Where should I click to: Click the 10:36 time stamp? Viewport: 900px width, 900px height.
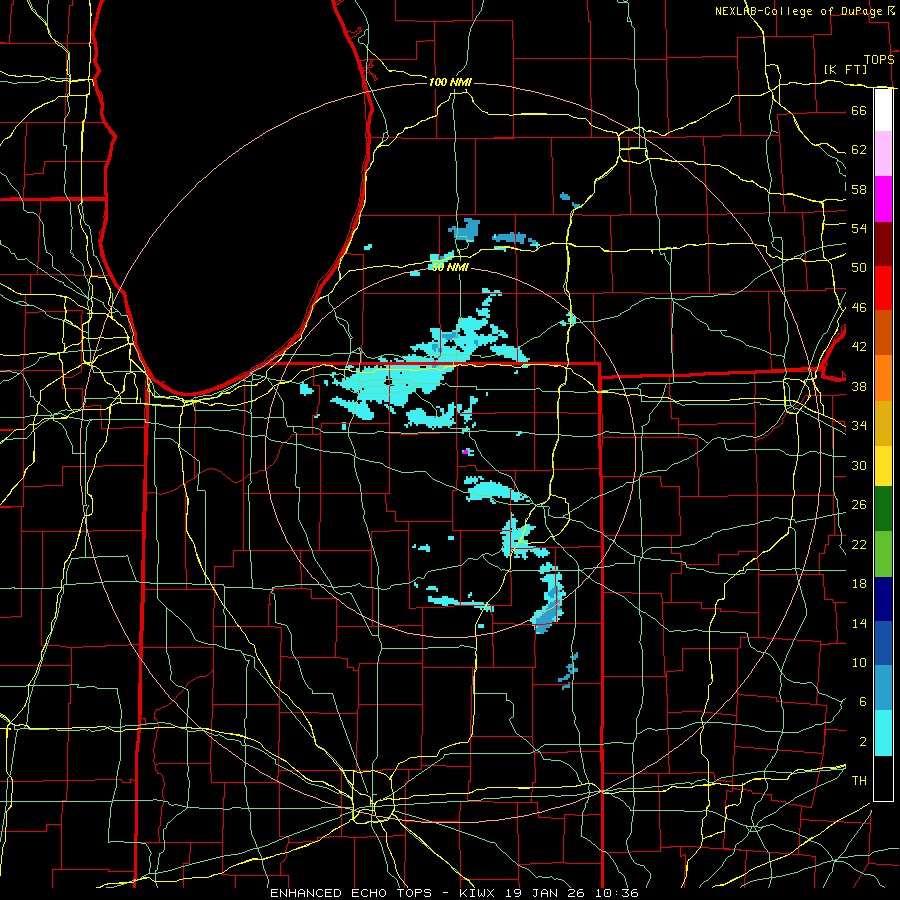pos(617,893)
